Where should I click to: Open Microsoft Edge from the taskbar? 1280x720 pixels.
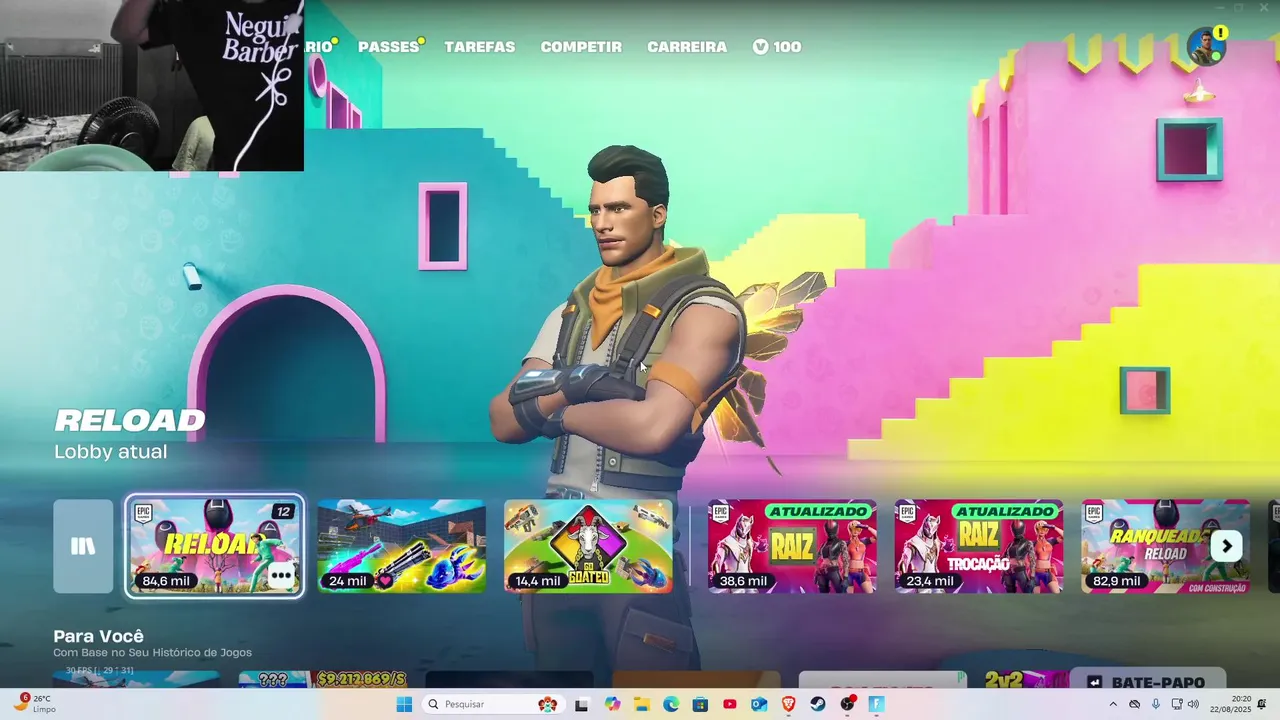coord(671,704)
